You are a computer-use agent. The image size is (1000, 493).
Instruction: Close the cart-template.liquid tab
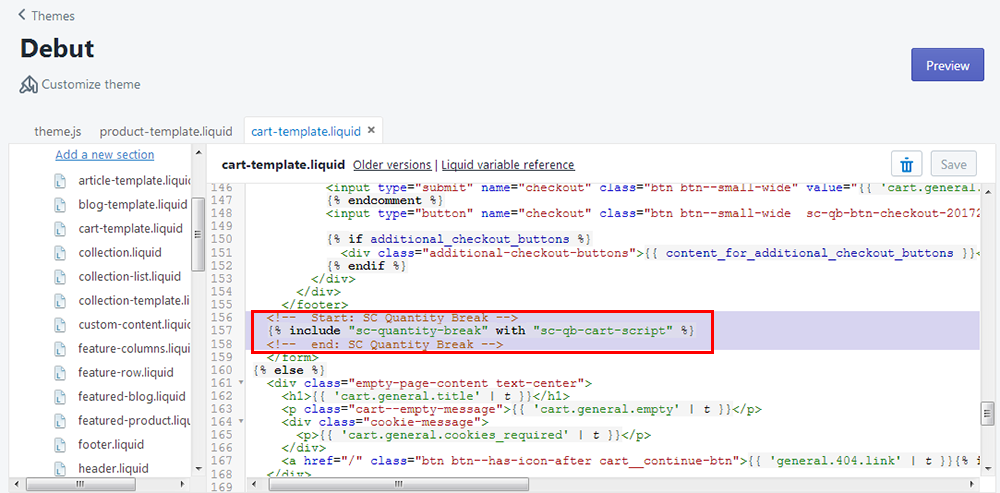371,130
